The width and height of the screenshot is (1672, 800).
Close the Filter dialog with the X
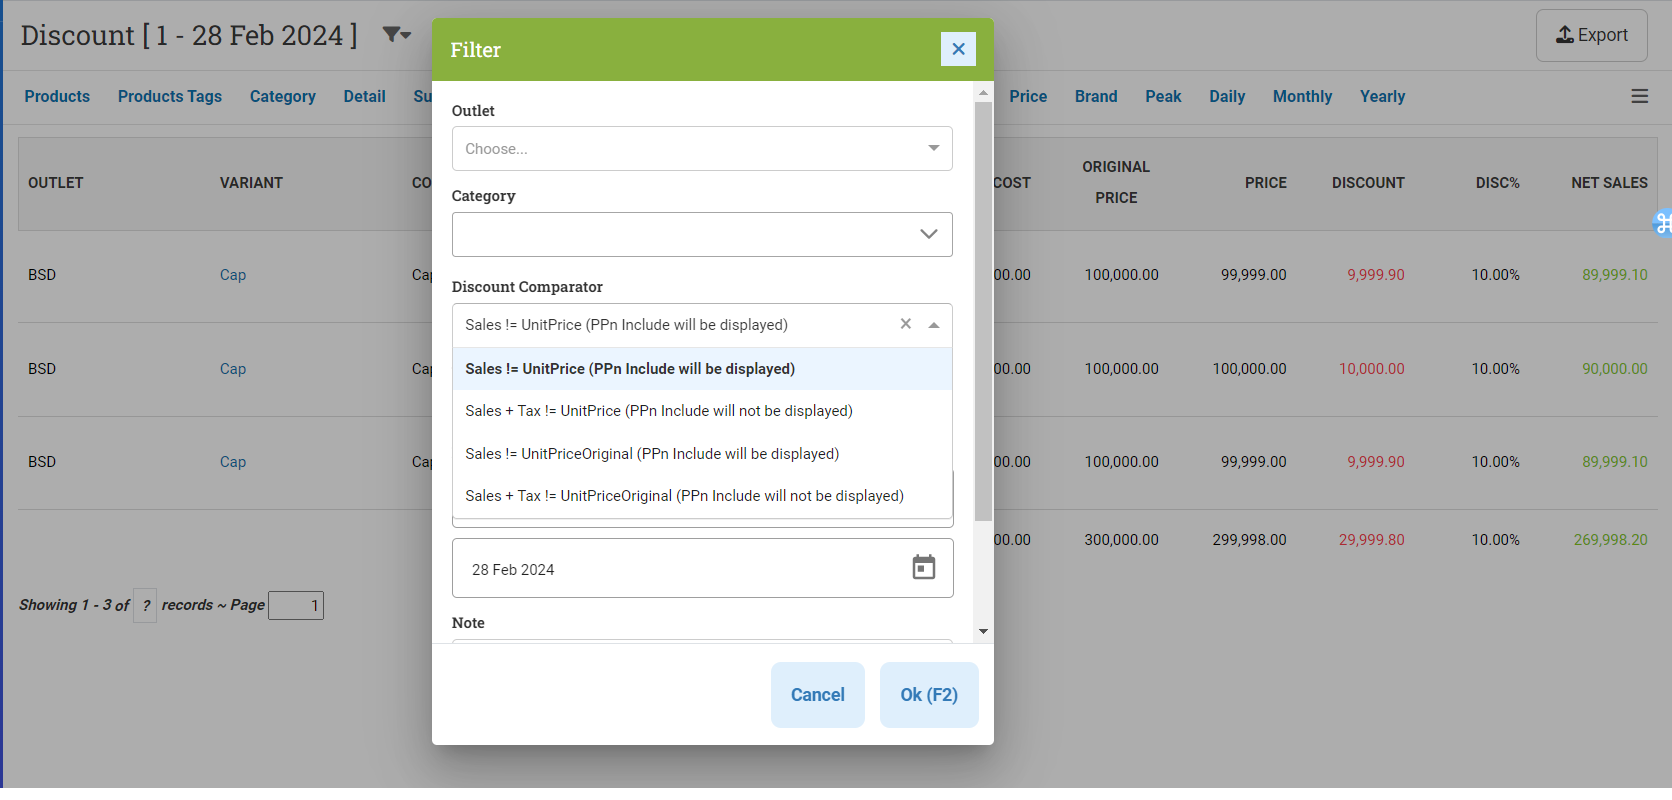coord(958,49)
